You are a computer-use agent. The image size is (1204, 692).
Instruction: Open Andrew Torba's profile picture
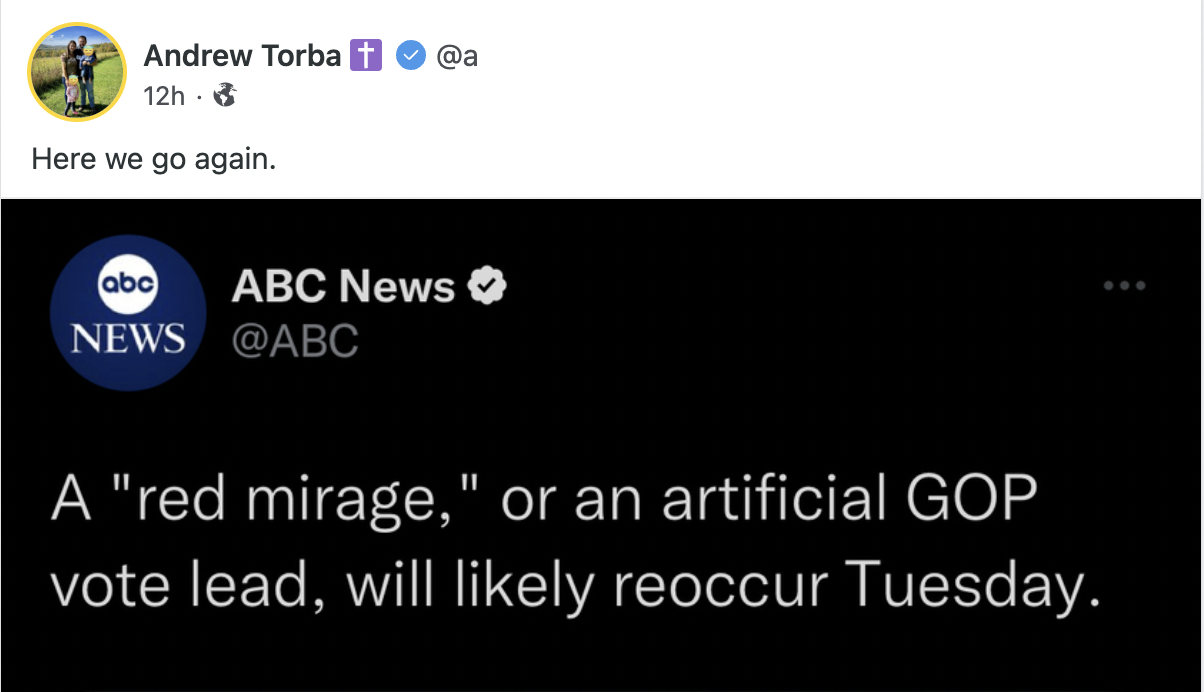tap(77, 71)
